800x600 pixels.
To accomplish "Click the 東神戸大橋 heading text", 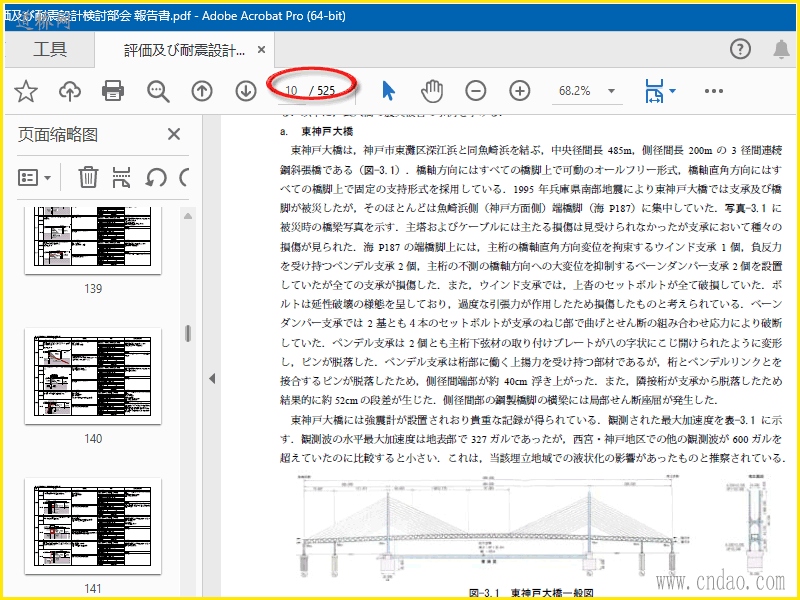I will point(327,131).
